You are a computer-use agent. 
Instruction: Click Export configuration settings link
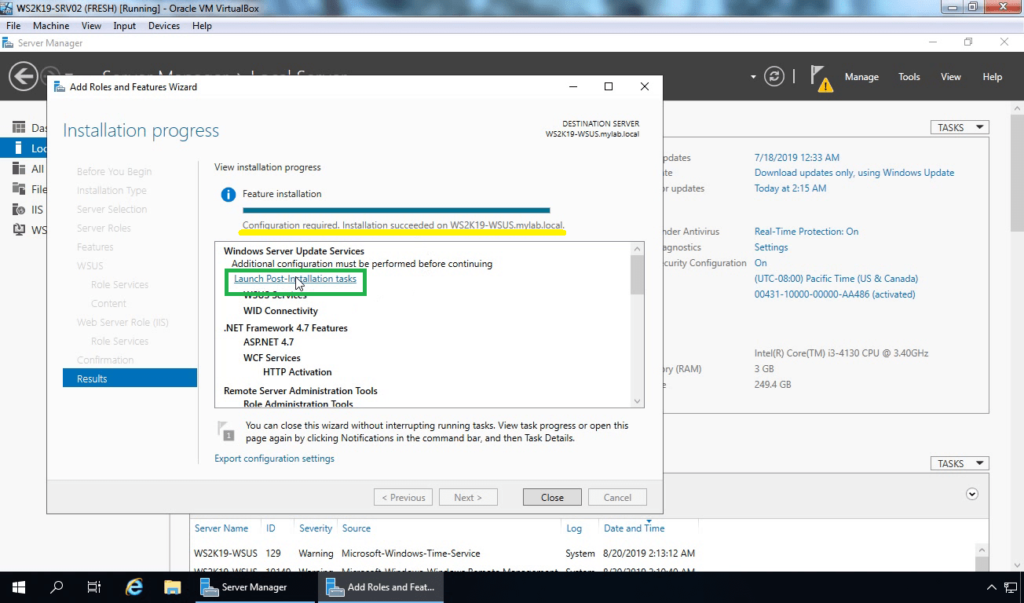274,459
